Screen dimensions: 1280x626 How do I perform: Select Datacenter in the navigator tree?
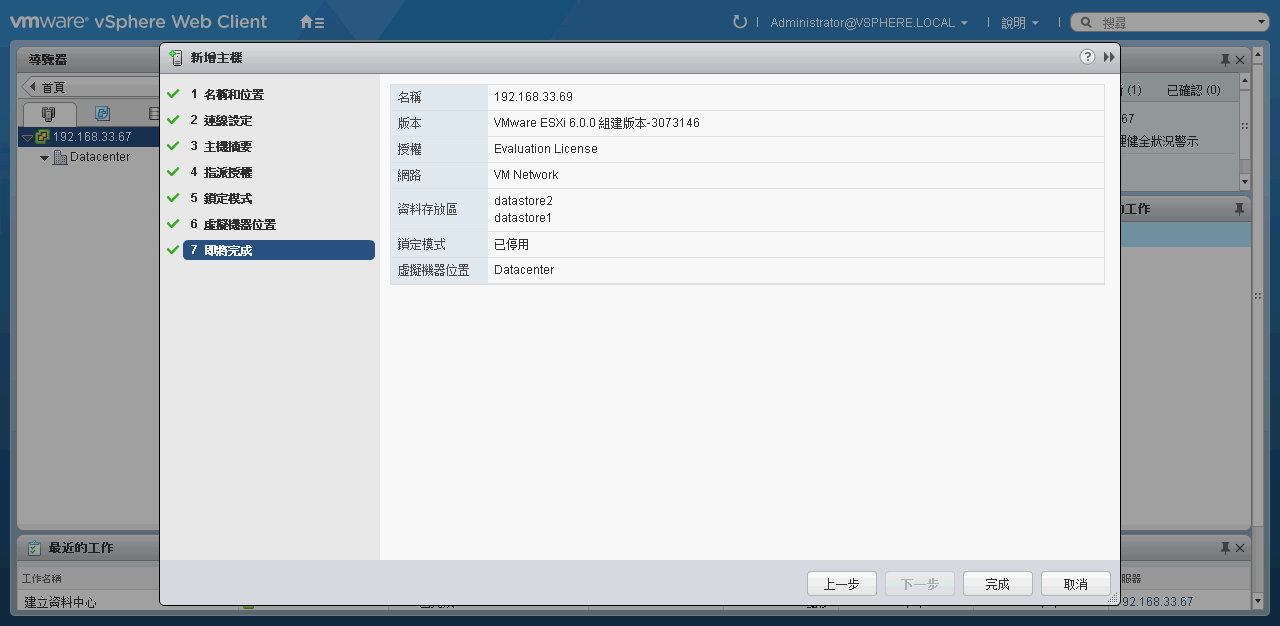(100, 157)
